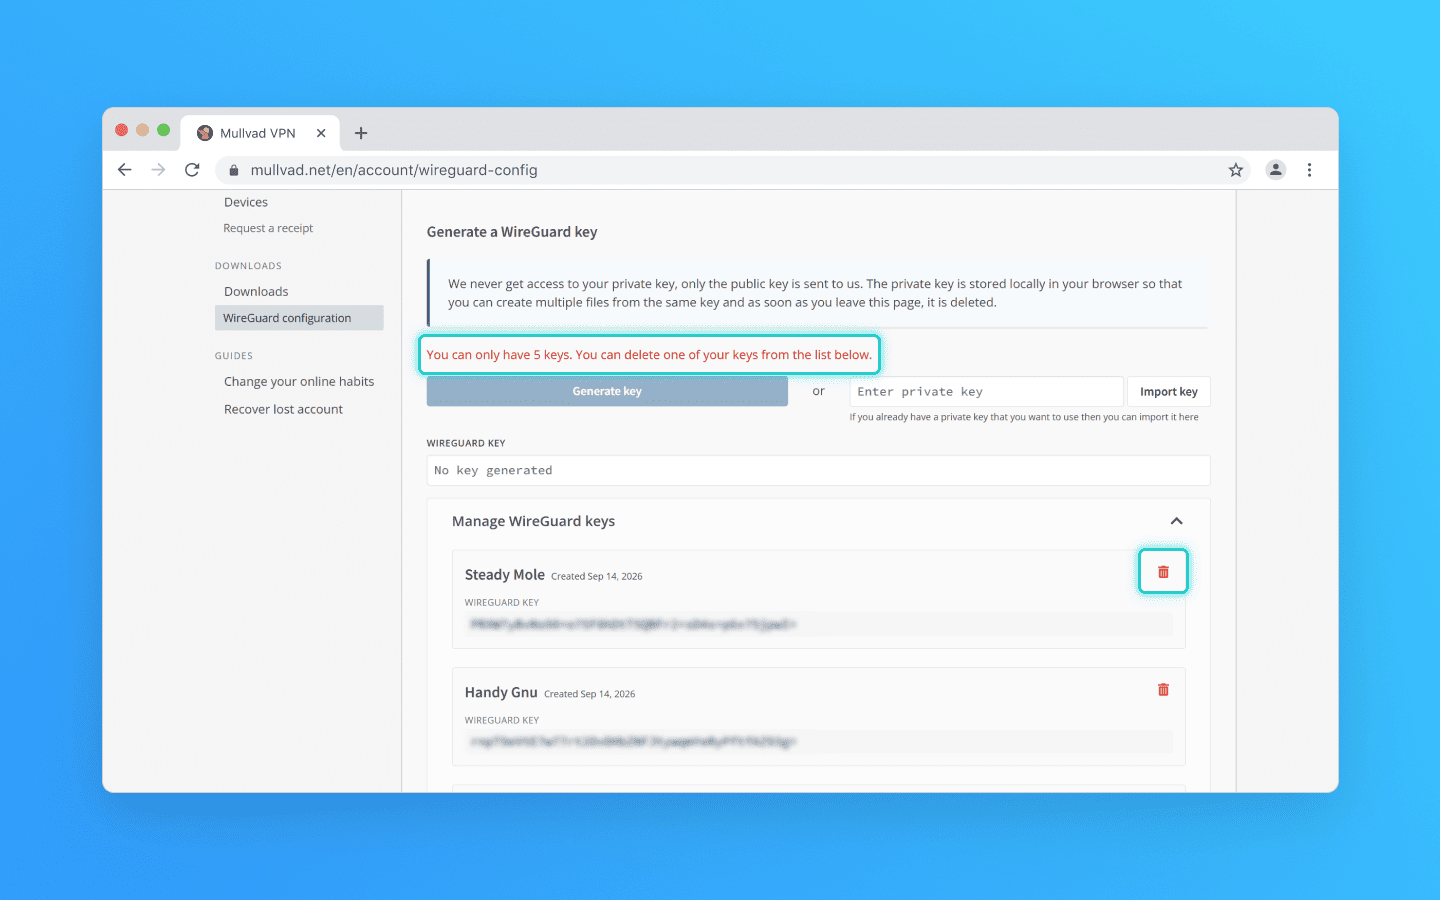
Task: Delete the Steady Mole WireGuard key
Action: (x=1163, y=572)
